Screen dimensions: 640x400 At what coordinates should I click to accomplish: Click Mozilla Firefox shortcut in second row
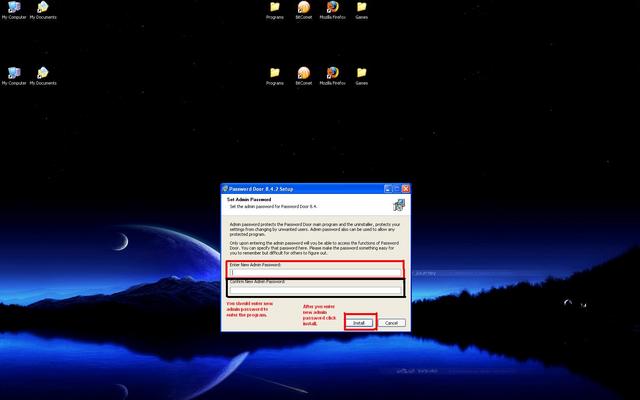pos(332,73)
